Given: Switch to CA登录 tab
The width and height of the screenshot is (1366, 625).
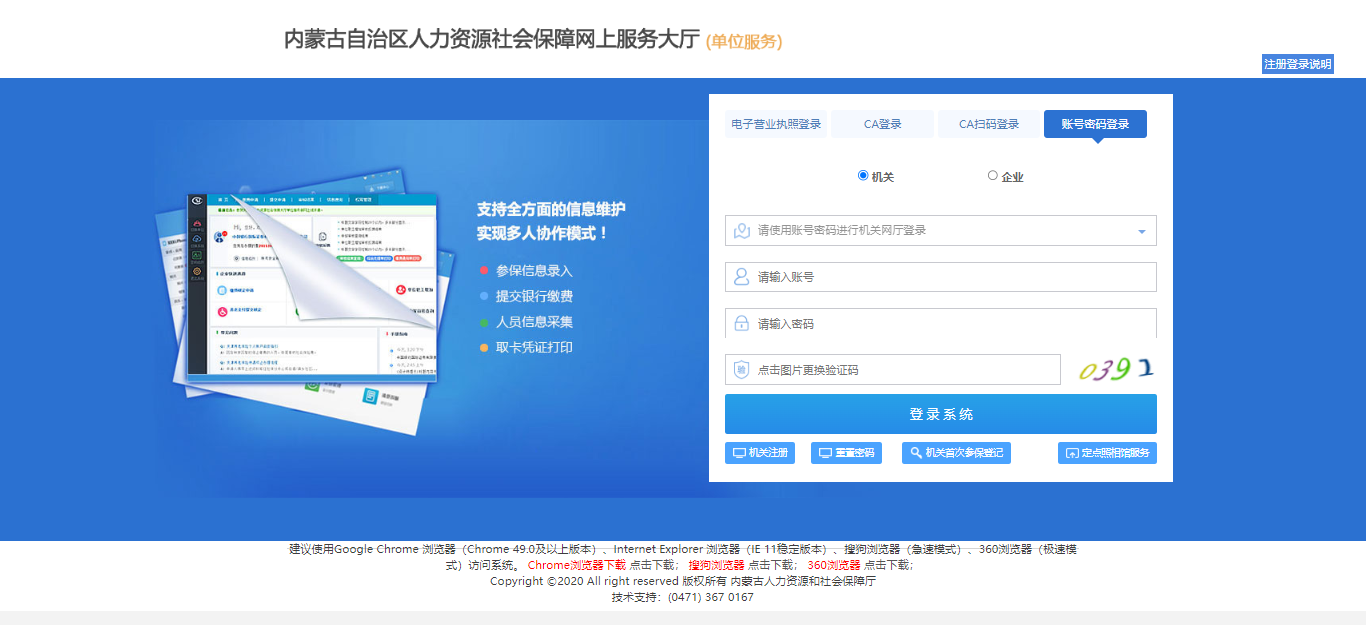Looking at the screenshot, I should [x=882, y=124].
